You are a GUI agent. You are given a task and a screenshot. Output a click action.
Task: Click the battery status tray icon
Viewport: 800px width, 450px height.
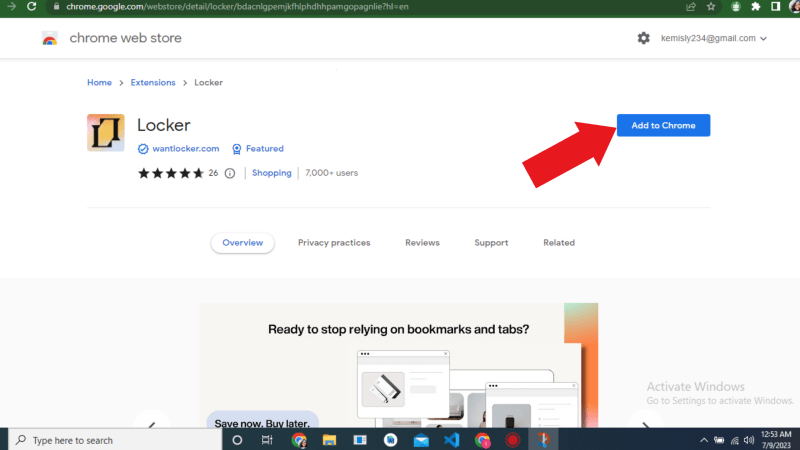pos(719,440)
